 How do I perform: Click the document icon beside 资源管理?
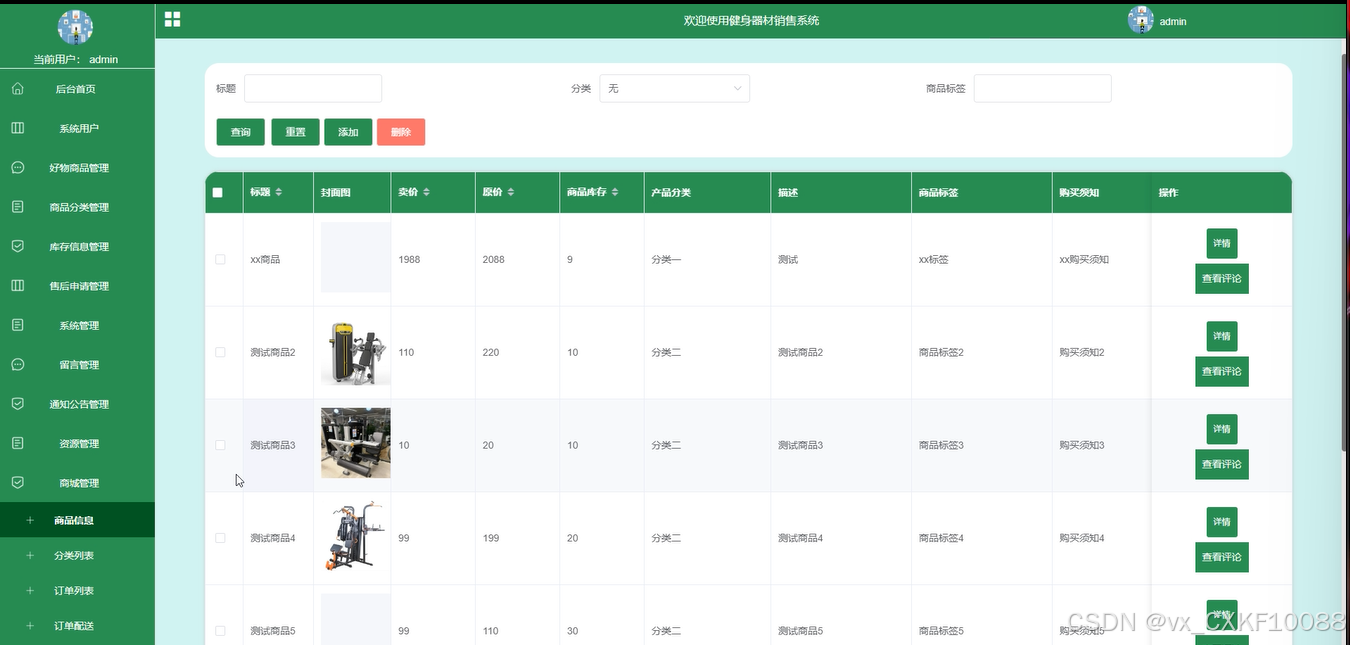17,443
